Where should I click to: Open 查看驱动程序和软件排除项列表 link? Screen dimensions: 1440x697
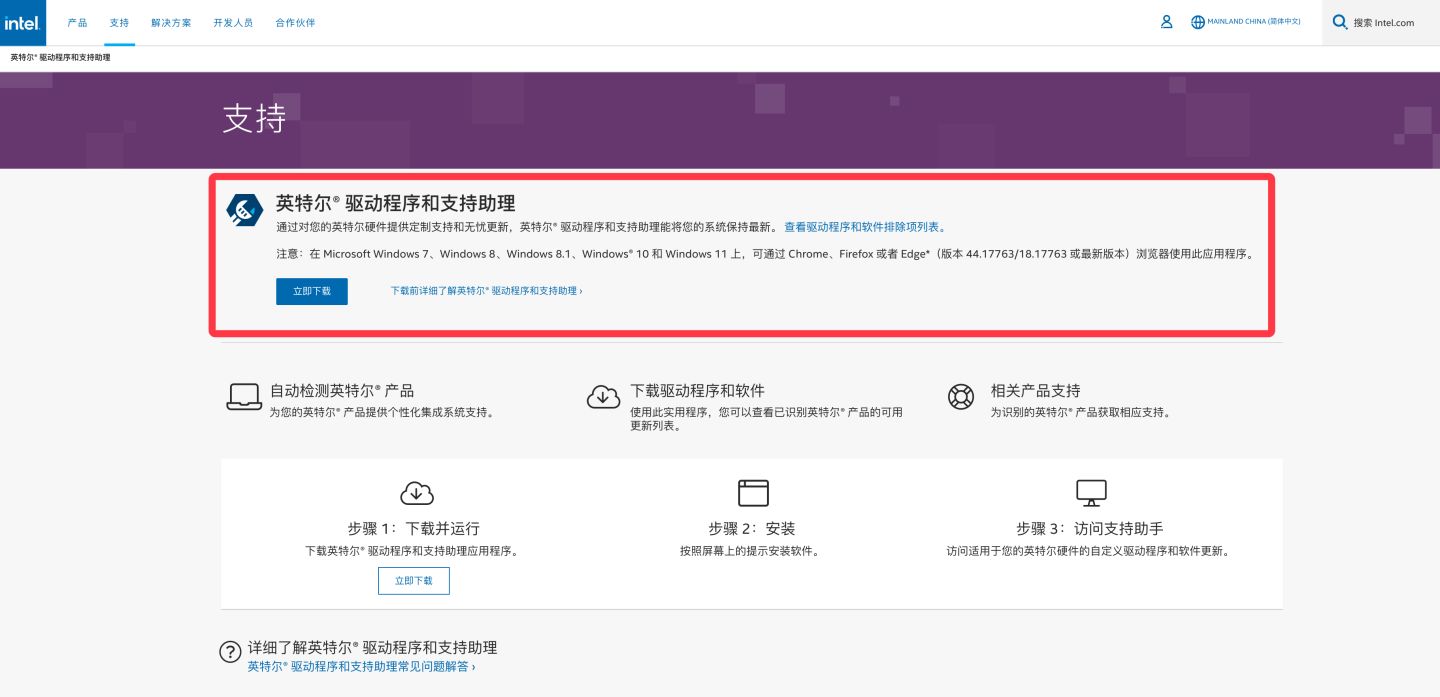click(x=864, y=227)
